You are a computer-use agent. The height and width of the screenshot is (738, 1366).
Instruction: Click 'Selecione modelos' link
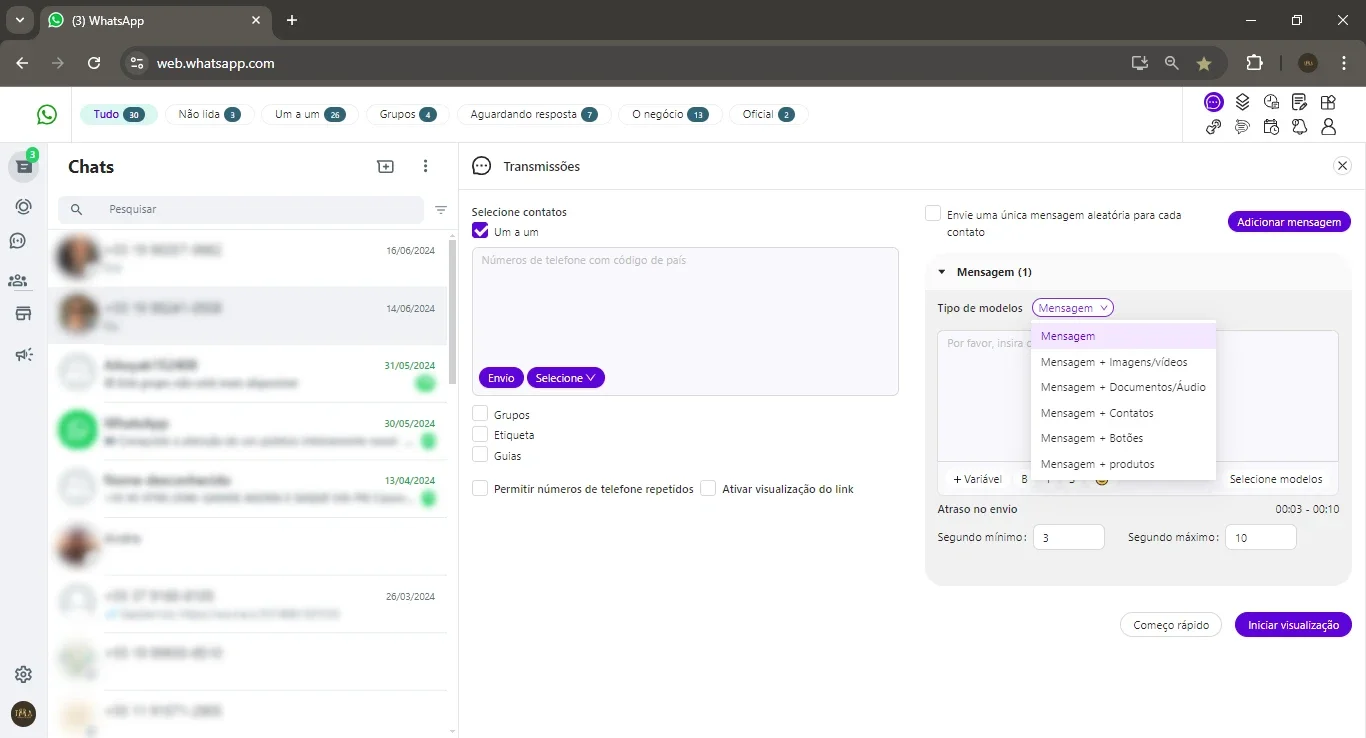(1276, 479)
